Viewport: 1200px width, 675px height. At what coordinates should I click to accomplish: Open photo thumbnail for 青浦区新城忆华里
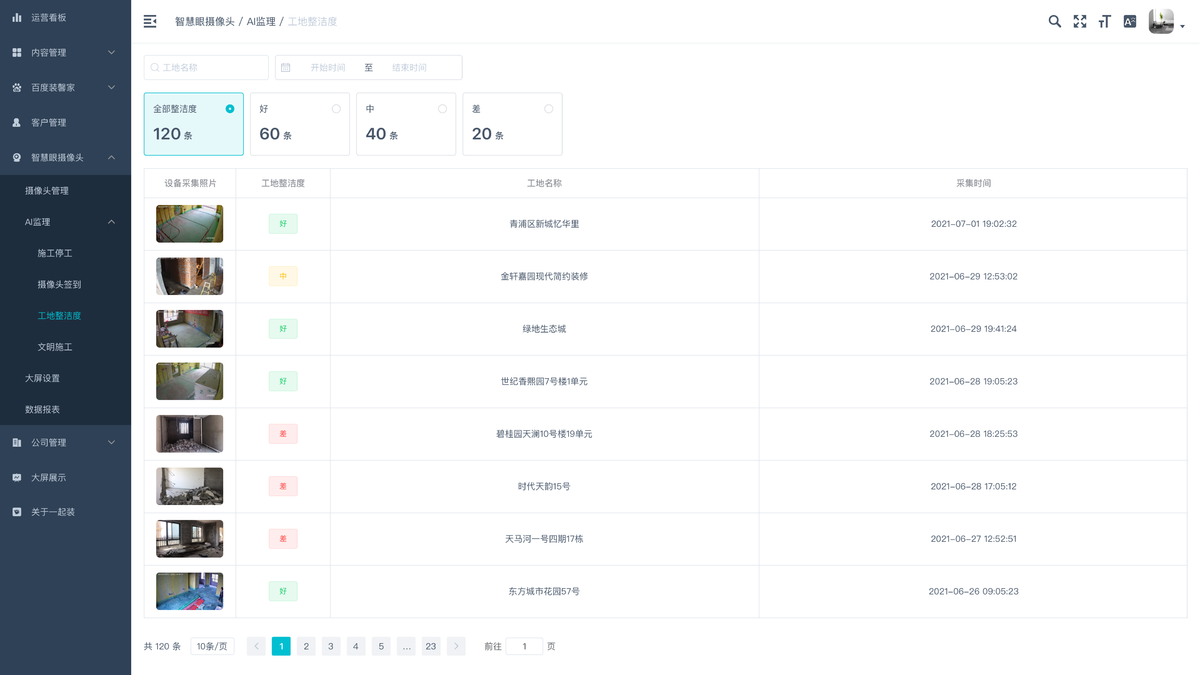point(189,224)
